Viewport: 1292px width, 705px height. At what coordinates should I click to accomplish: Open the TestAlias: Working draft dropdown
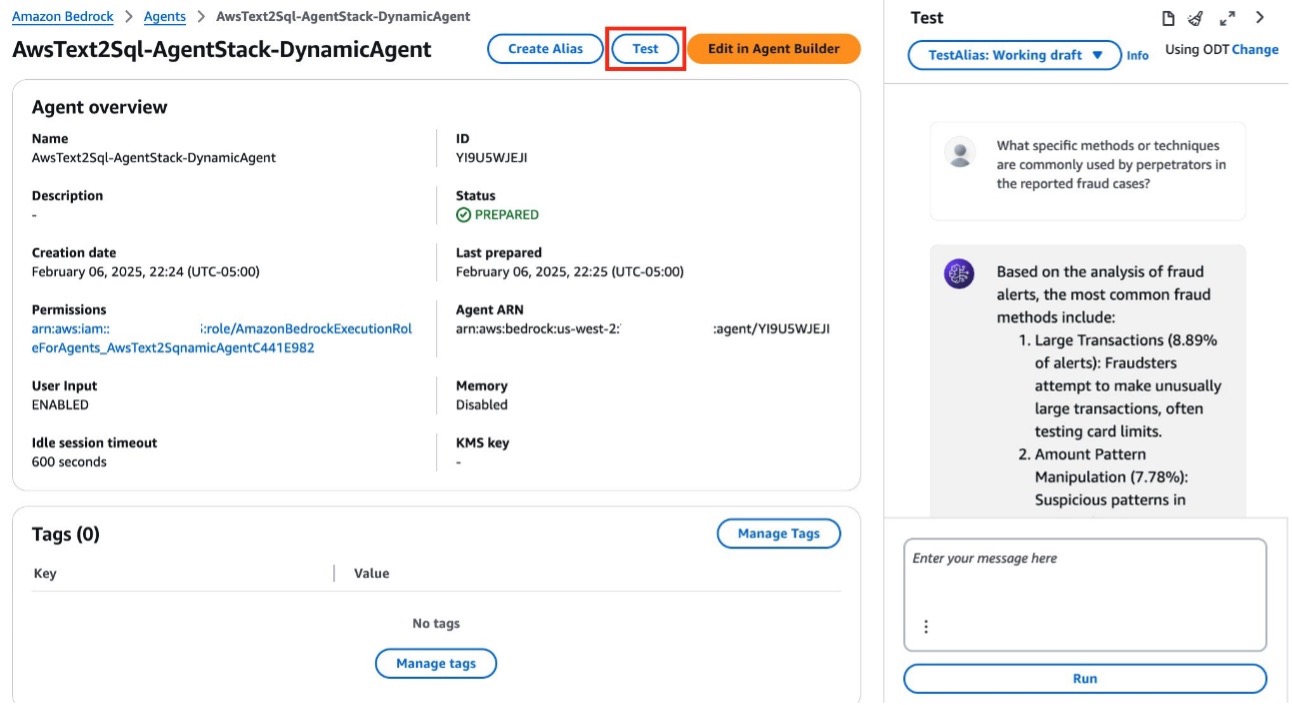1014,55
